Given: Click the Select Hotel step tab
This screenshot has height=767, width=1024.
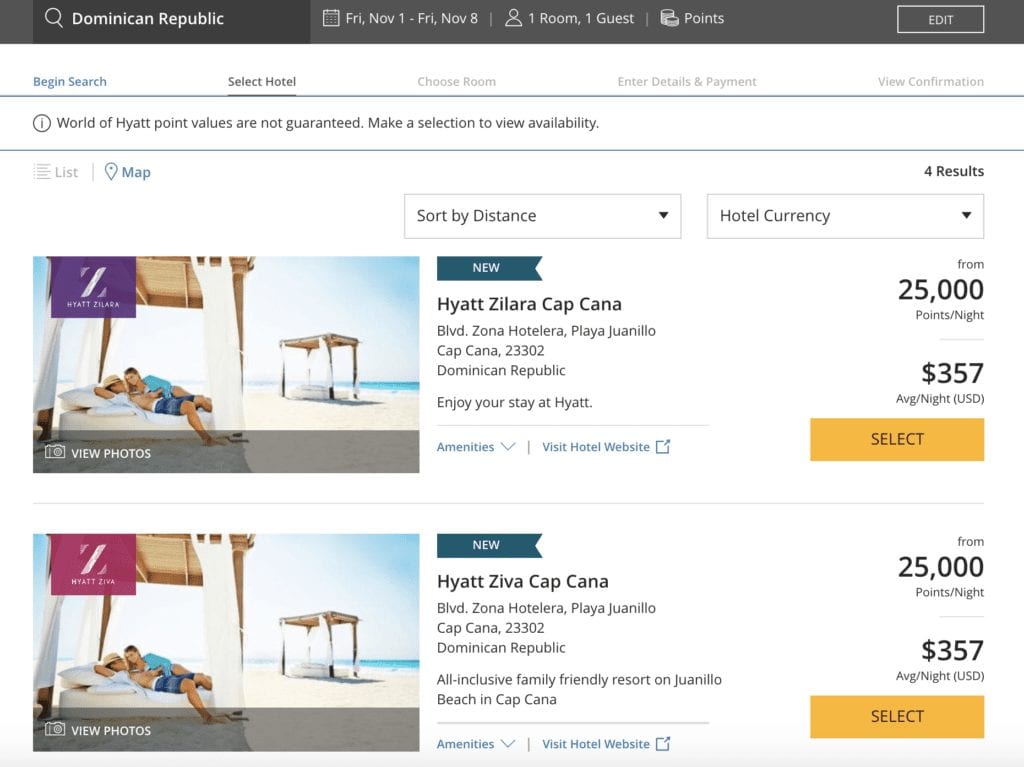Looking at the screenshot, I should pyautogui.click(x=262, y=82).
